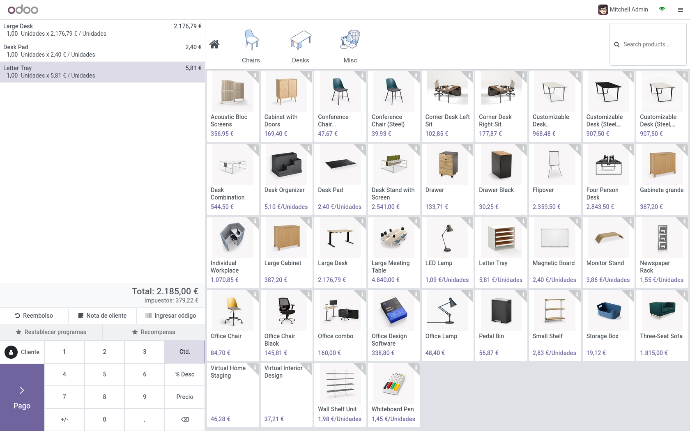Add Pedal Bin product
This screenshot has height=431, width=690.
pos(501,325)
